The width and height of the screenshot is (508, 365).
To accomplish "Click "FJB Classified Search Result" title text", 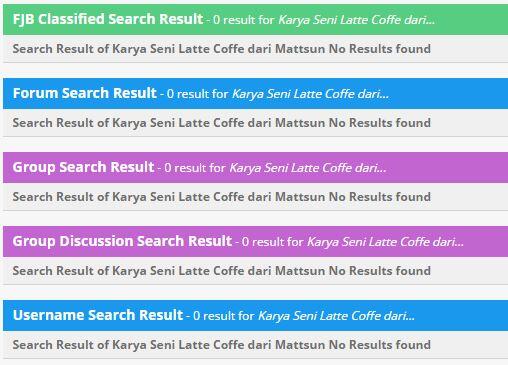I will 108,19.
